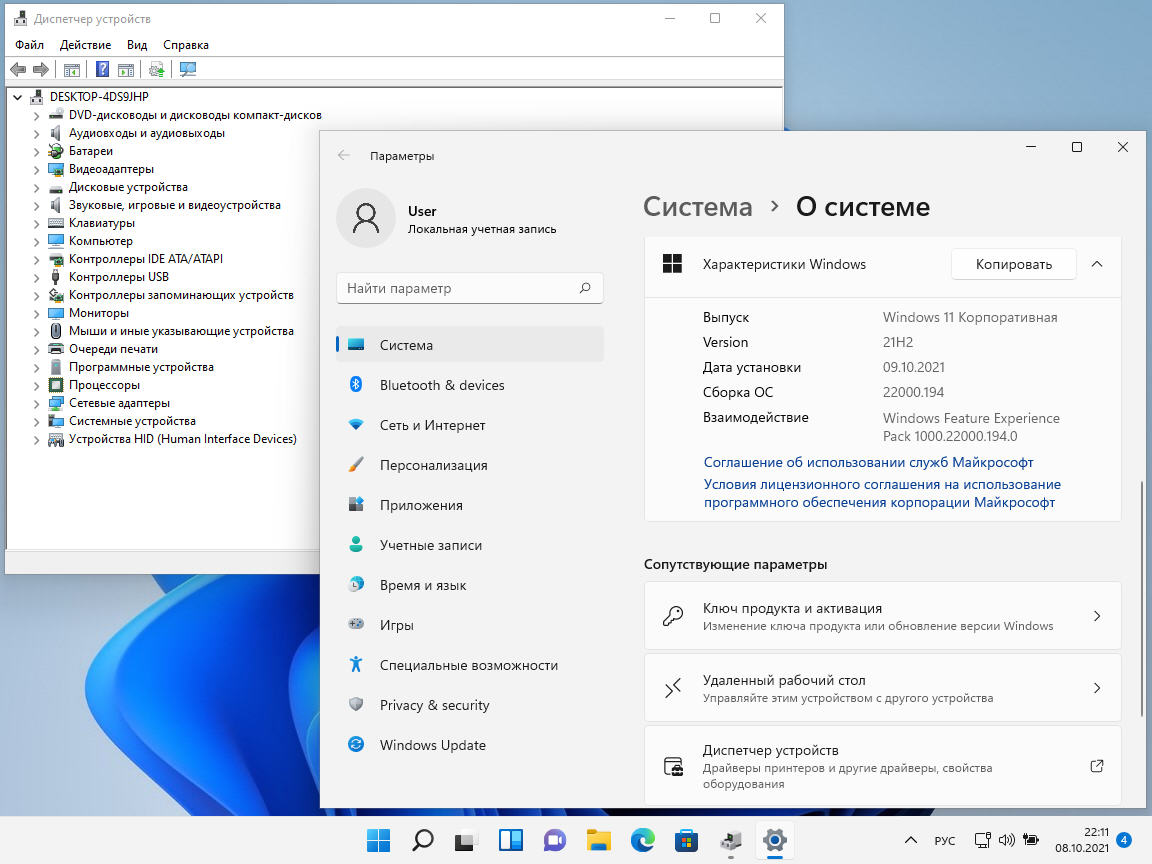Open the Вид menu in Device Manager
The image size is (1152, 864).
(x=137, y=45)
